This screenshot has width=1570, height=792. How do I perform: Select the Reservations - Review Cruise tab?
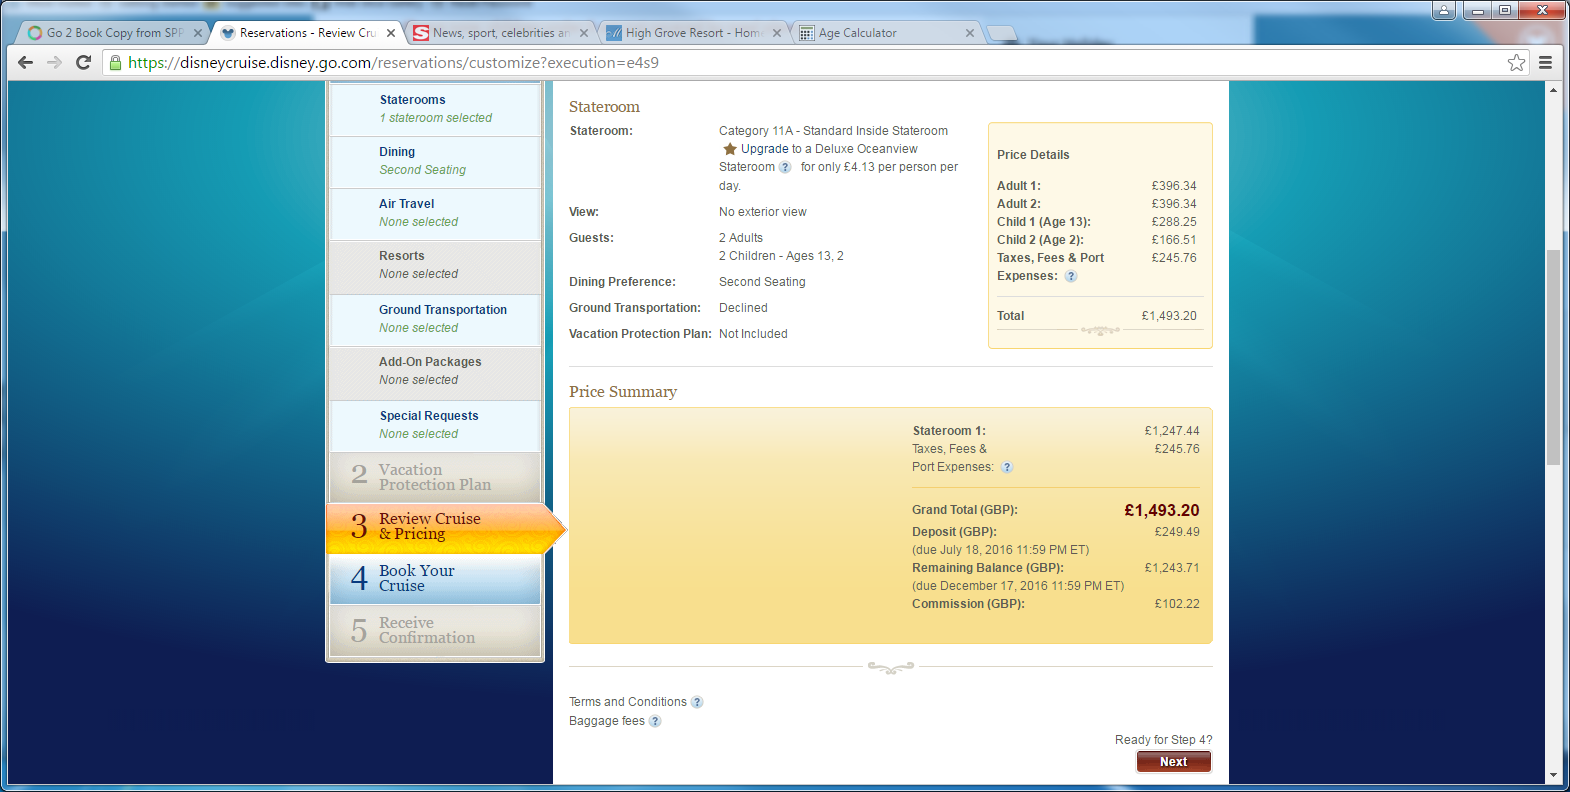(x=306, y=33)
